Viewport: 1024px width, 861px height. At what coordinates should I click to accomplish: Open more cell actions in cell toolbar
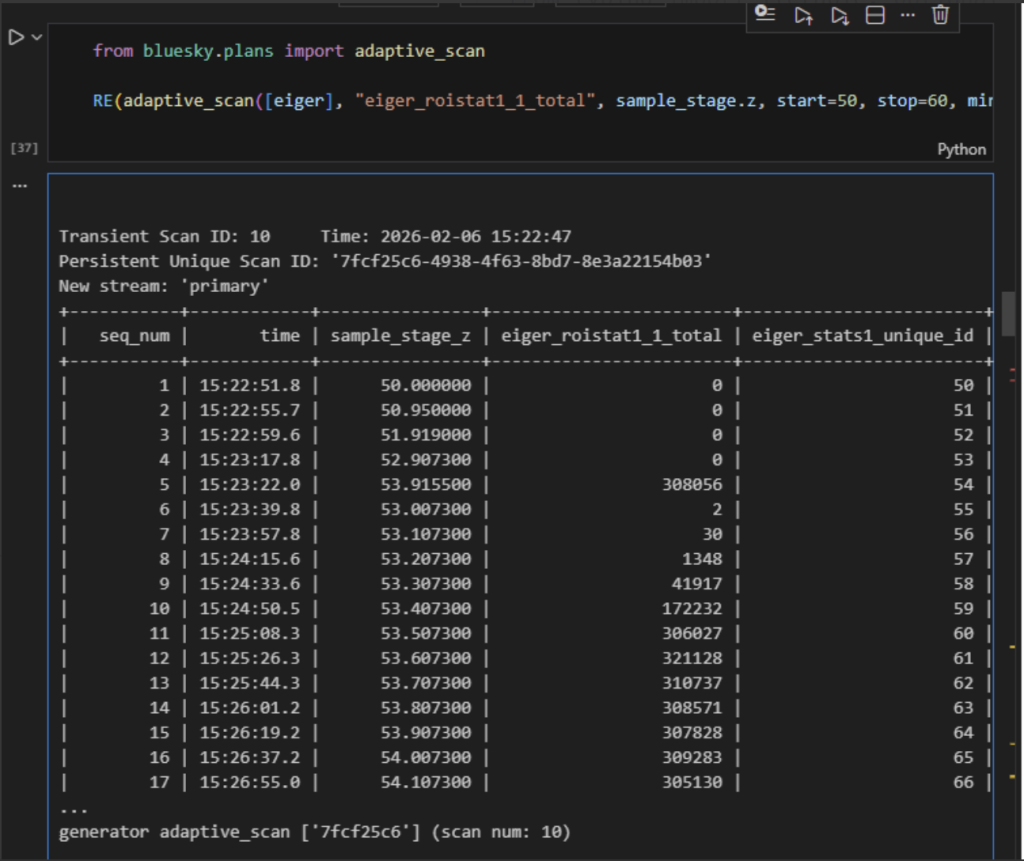(907, 15)
